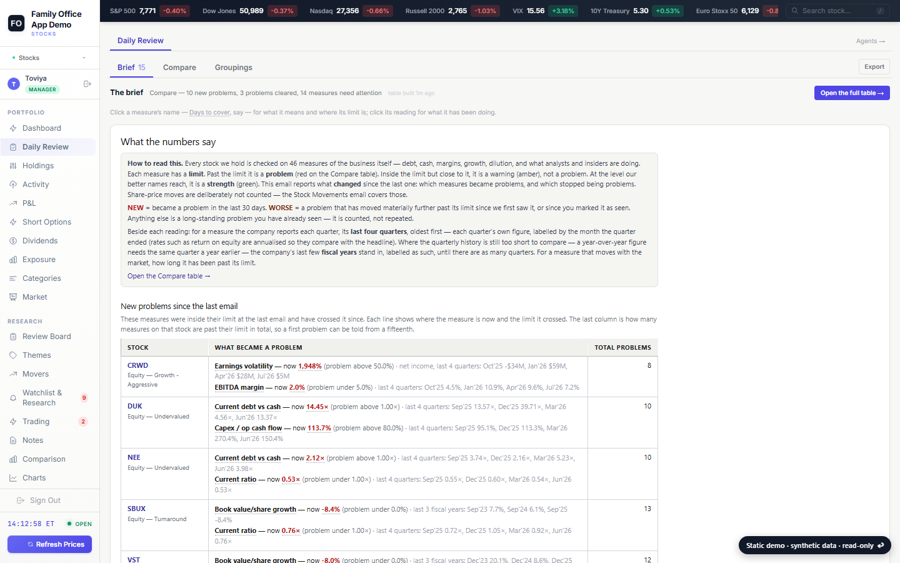Click the MANAGER role badge
Screen dimensions: 900x563
(x=42, y=90)
